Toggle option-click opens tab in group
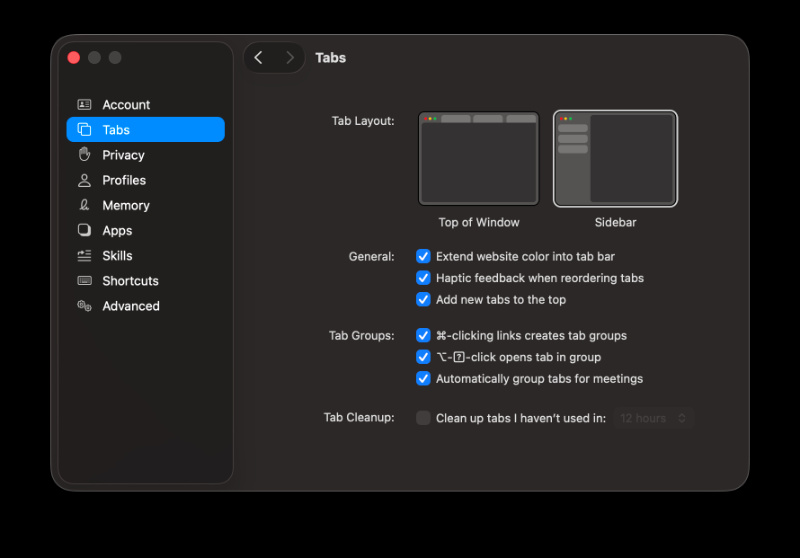 [423, 357]
